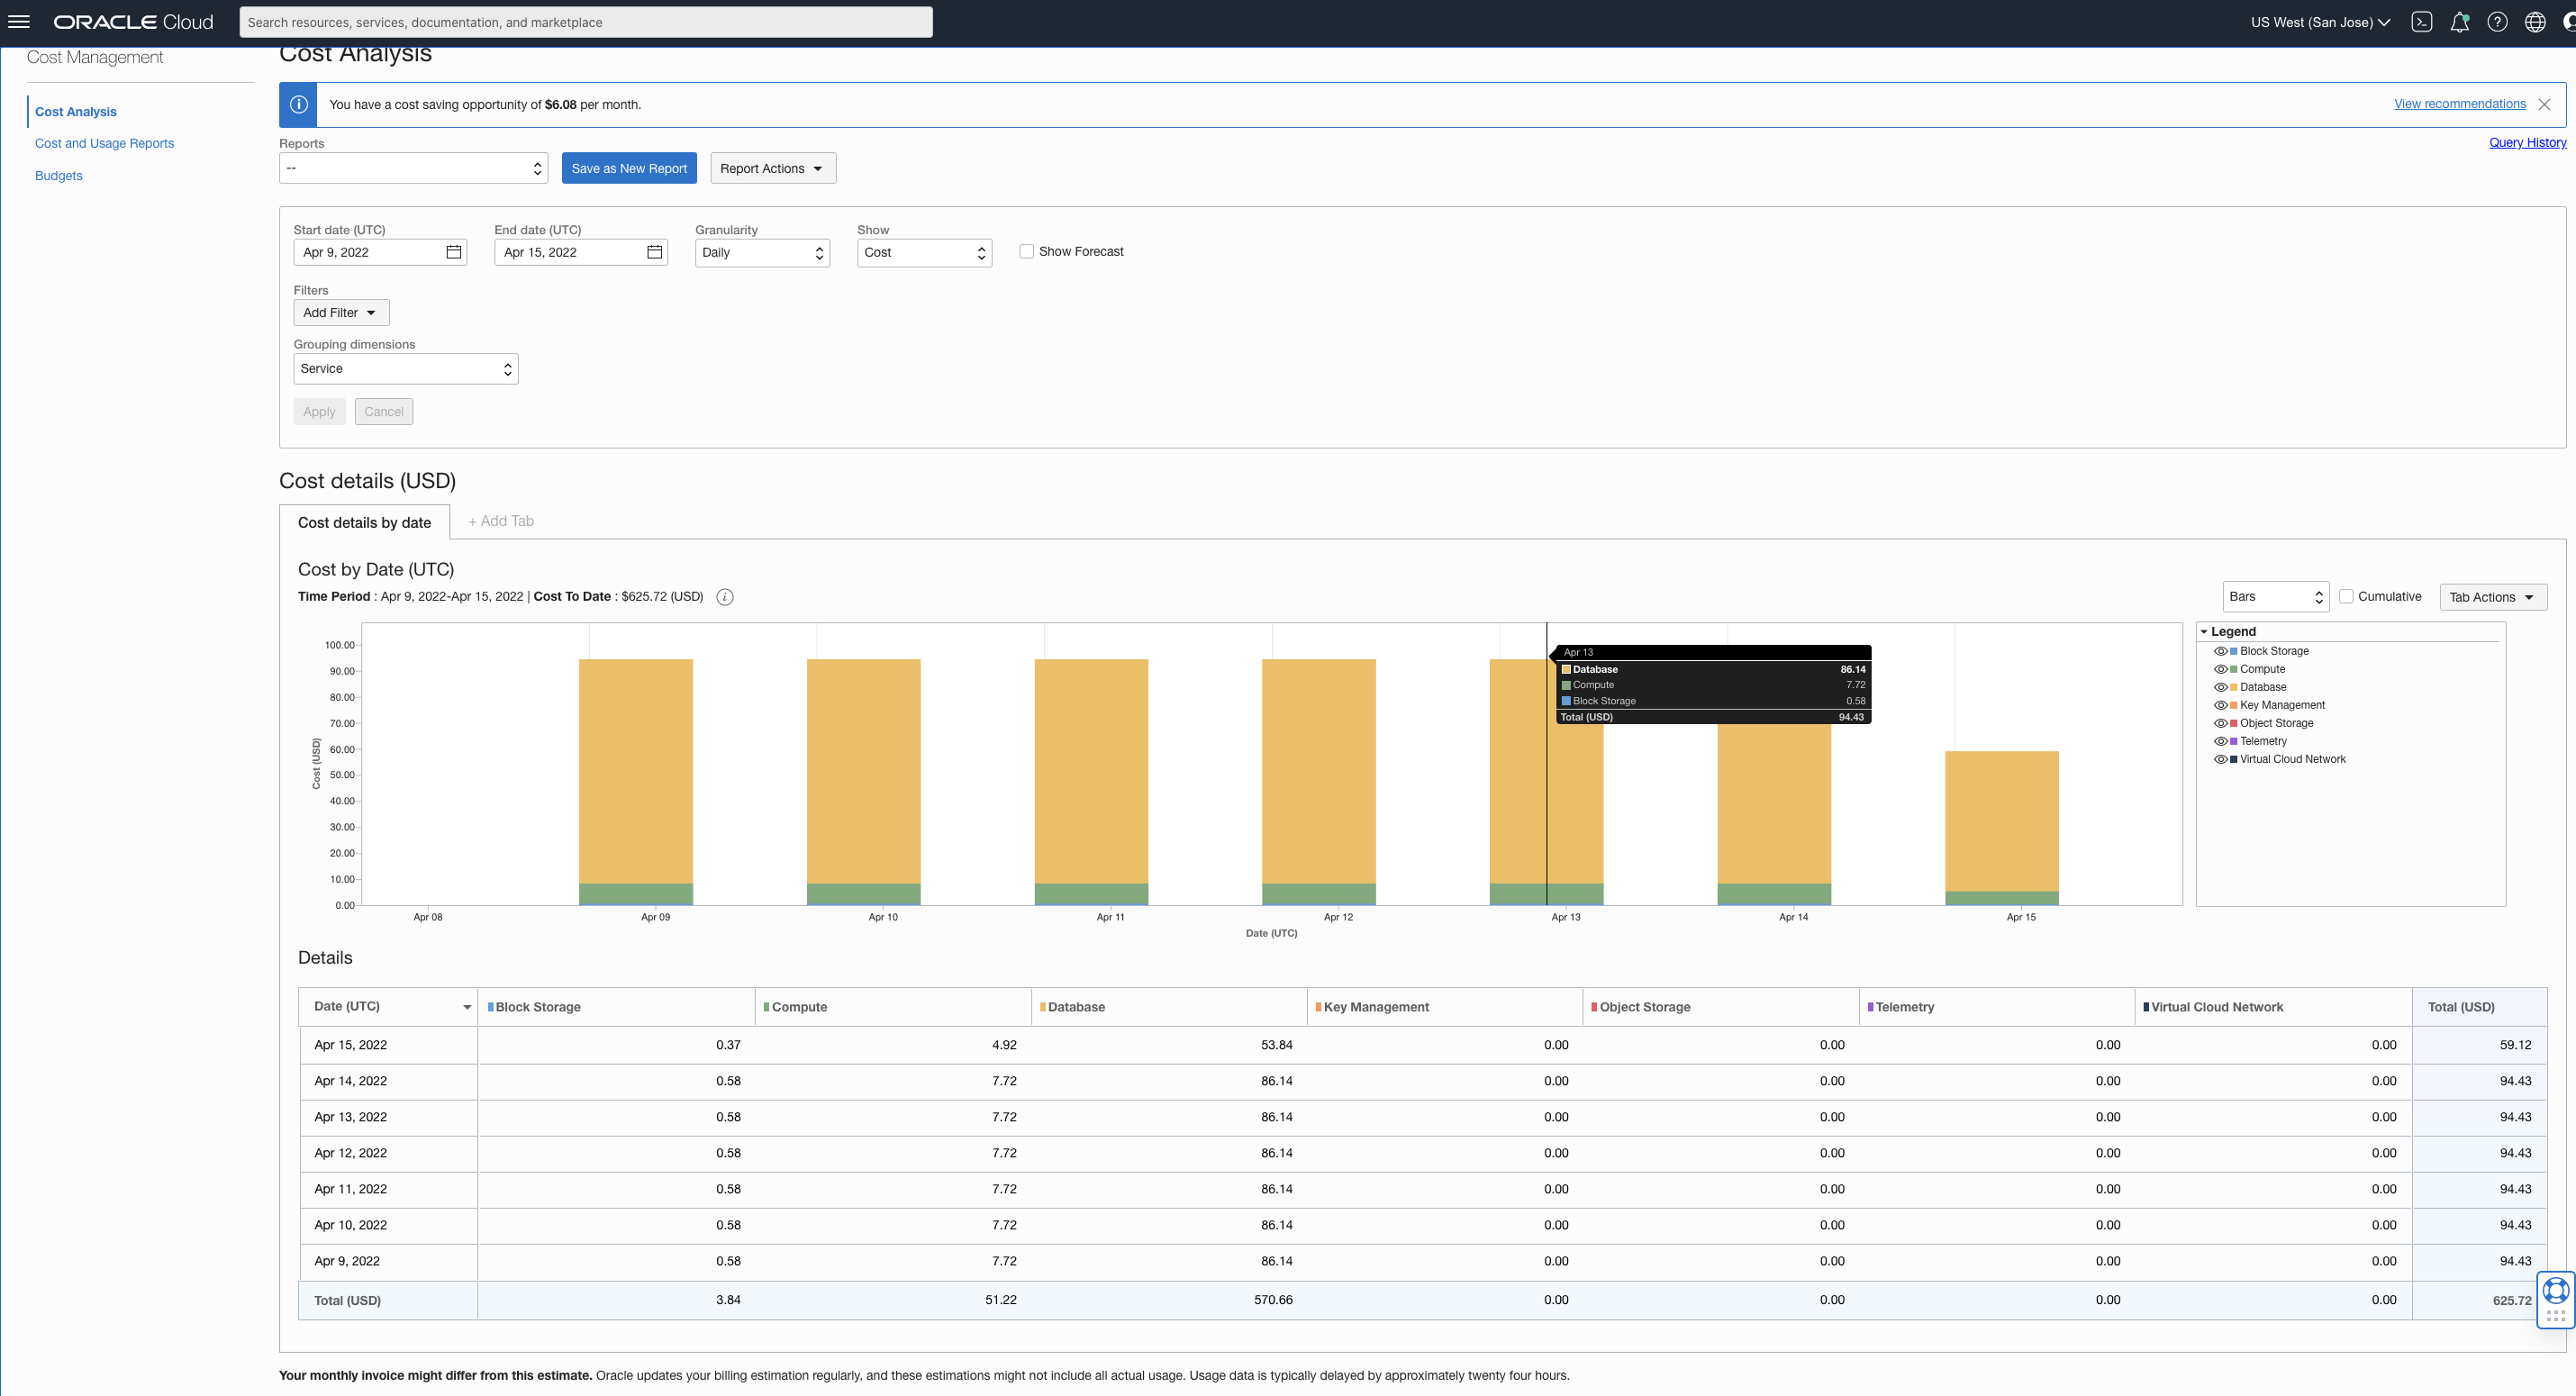This screenshot has width=2576, height=1396.
Task: Open the Cloud Shell terminal icon
Action: pos(2422,21)
